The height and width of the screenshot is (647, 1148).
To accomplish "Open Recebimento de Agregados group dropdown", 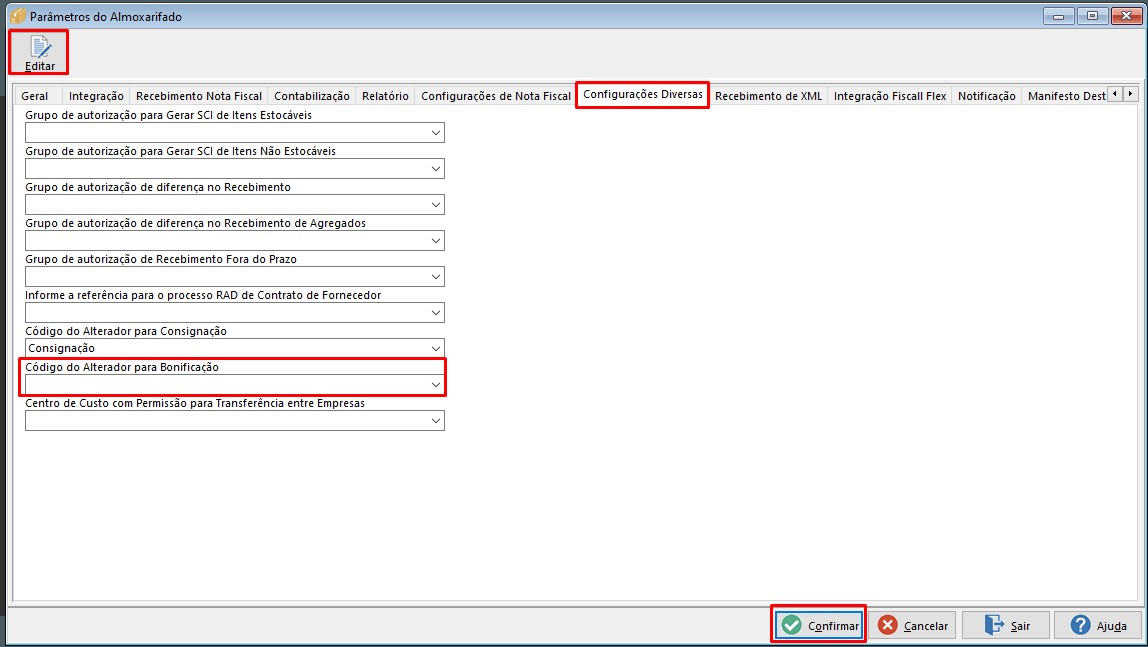I will coord(436,240).
